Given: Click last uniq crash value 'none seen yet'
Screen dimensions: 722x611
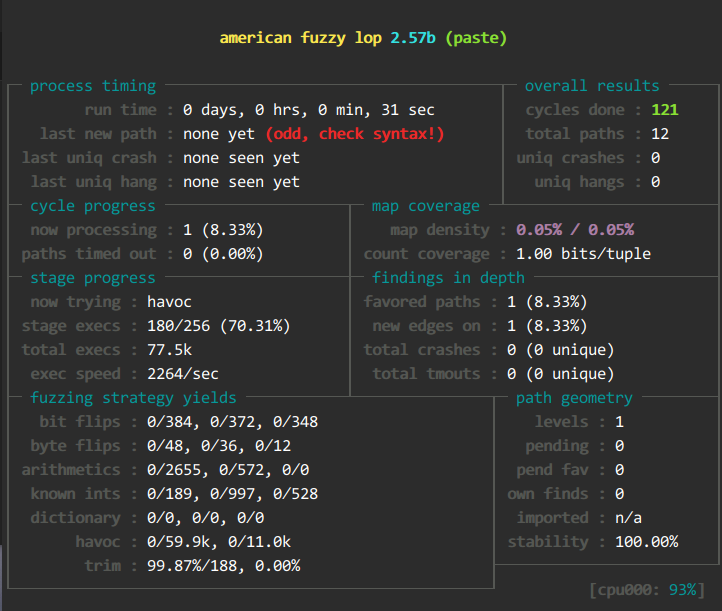Looking at the screenshot, I should tap(241, 158).
